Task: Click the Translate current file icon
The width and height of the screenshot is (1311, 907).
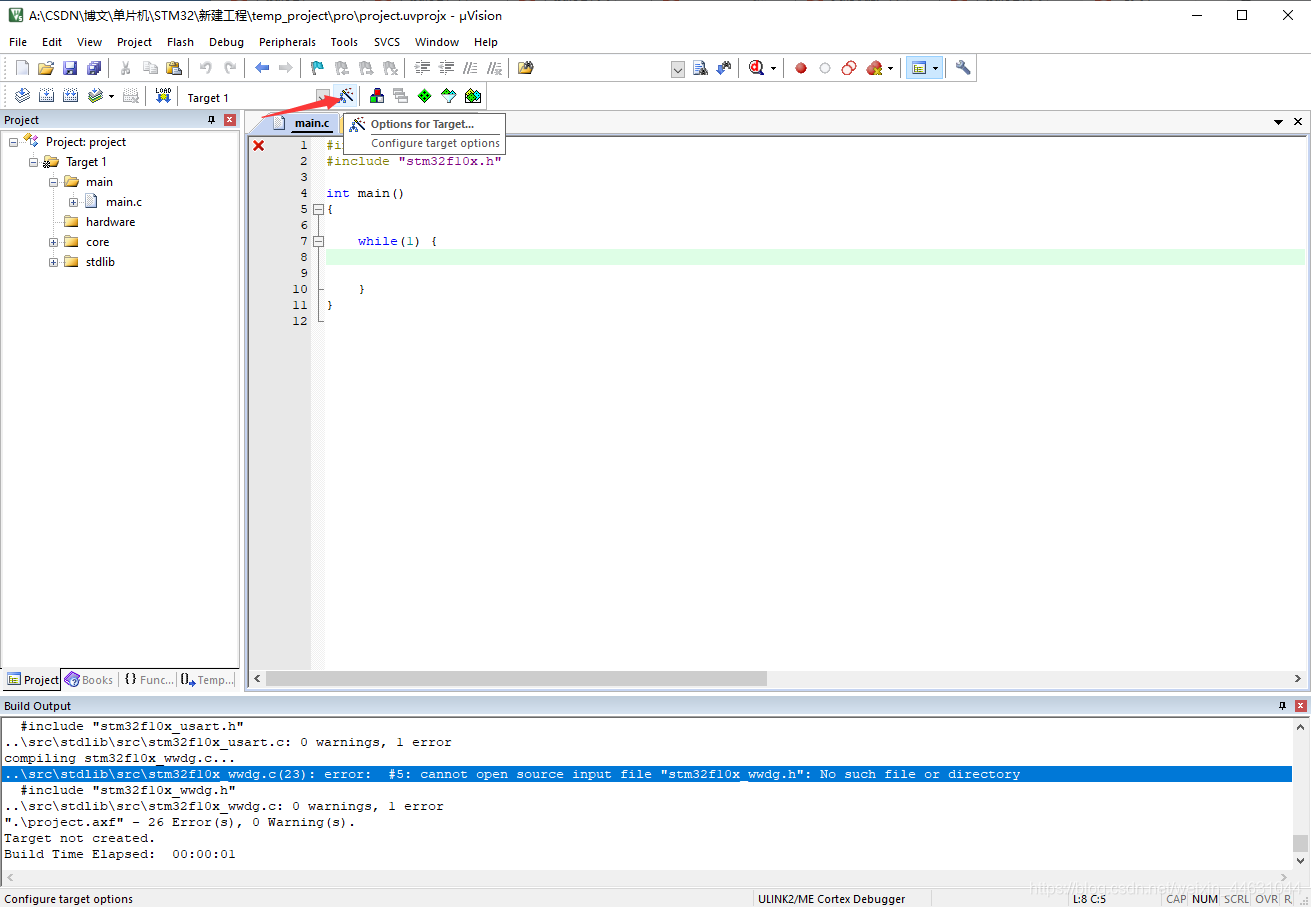Action: (22, 96)
